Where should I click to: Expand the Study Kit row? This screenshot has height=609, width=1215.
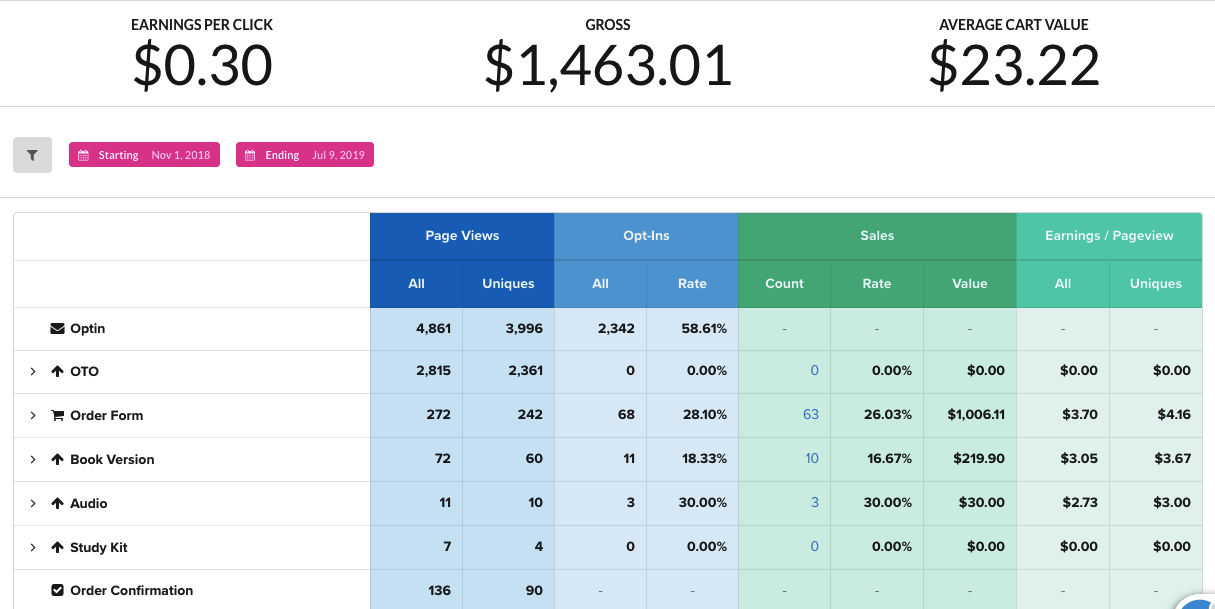click(x=32, y=548)
